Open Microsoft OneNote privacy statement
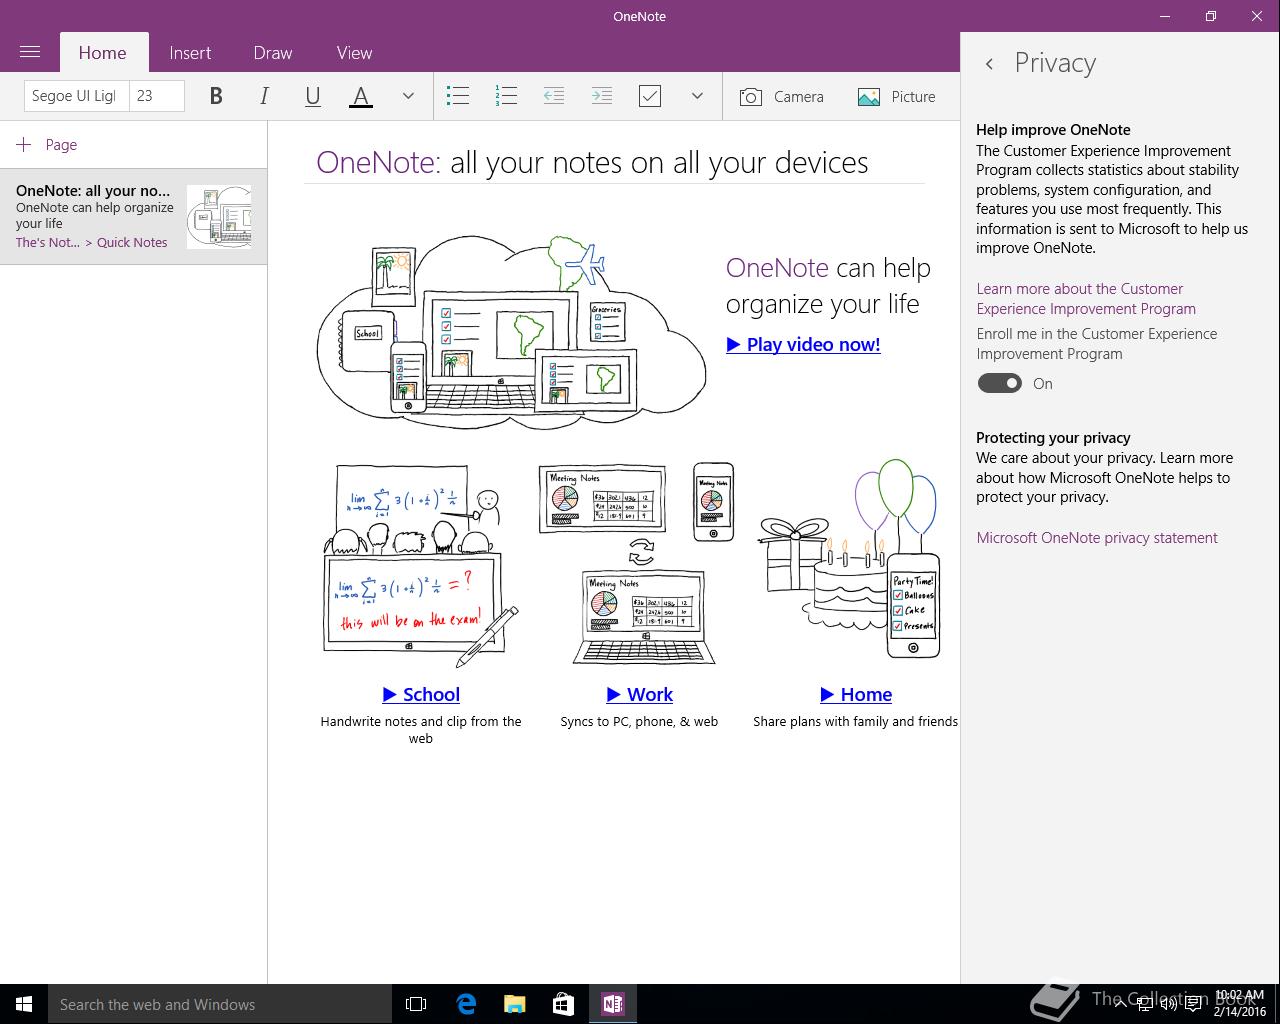 1097,538
